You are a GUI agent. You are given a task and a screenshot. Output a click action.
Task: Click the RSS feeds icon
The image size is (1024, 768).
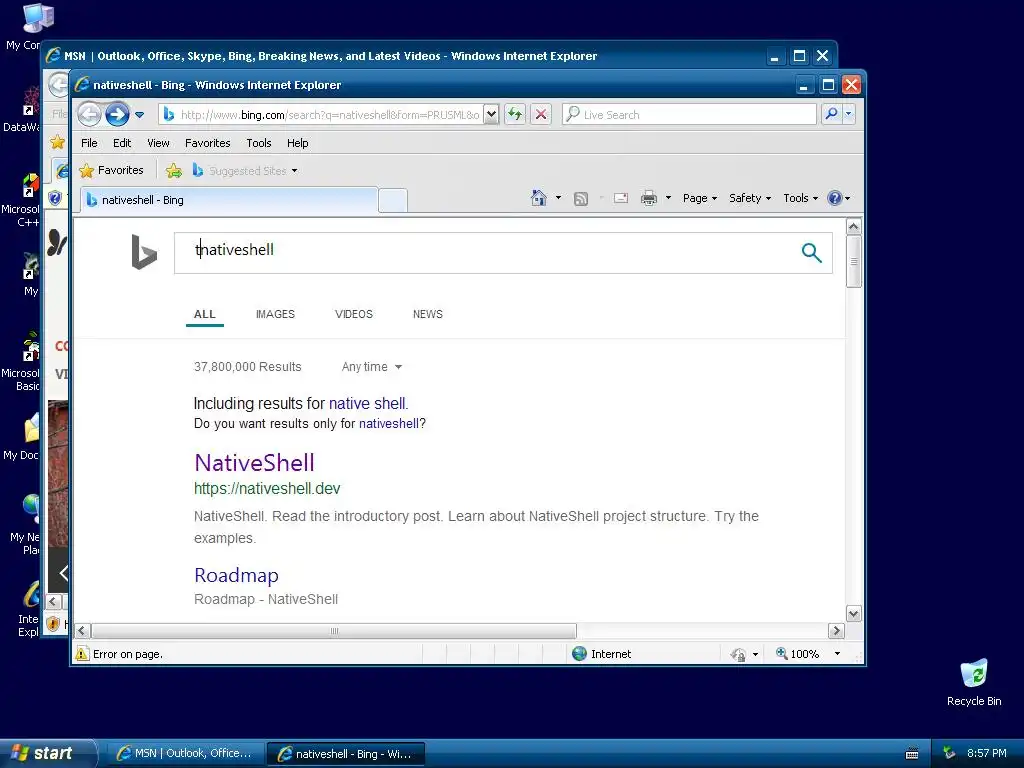(x=581, y=199)
